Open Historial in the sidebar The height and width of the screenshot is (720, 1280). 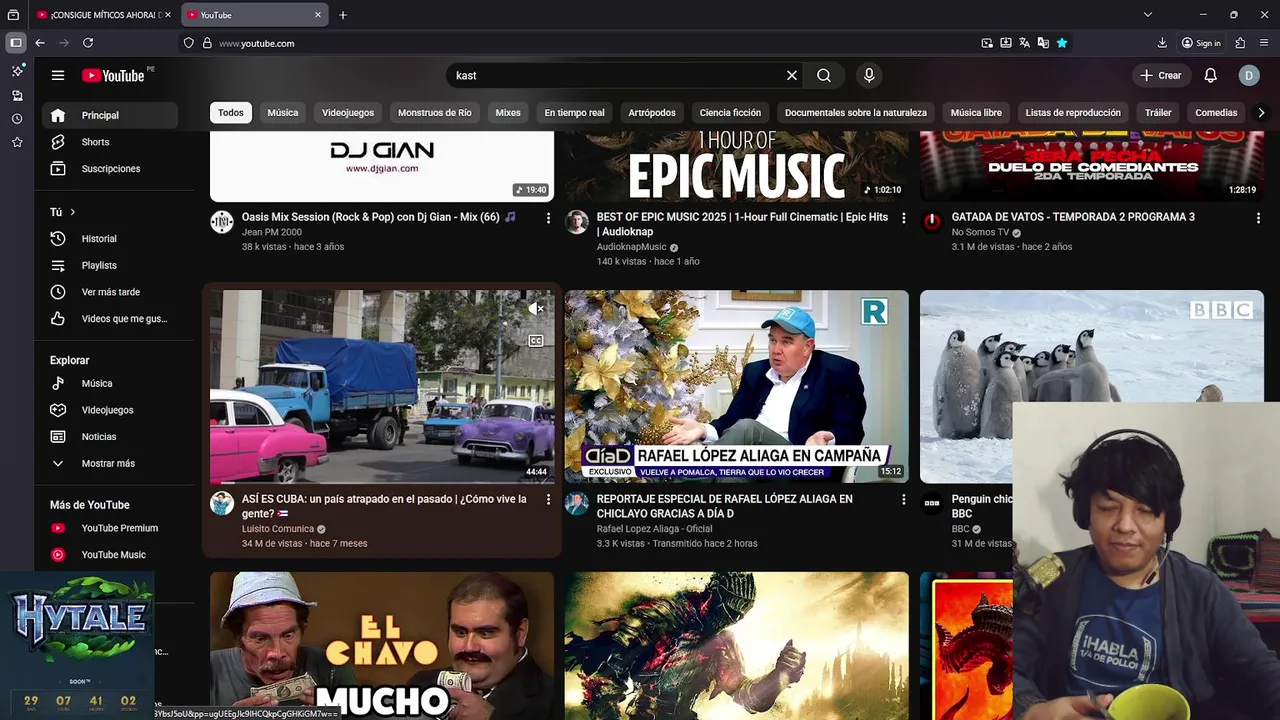pos(110,239)
